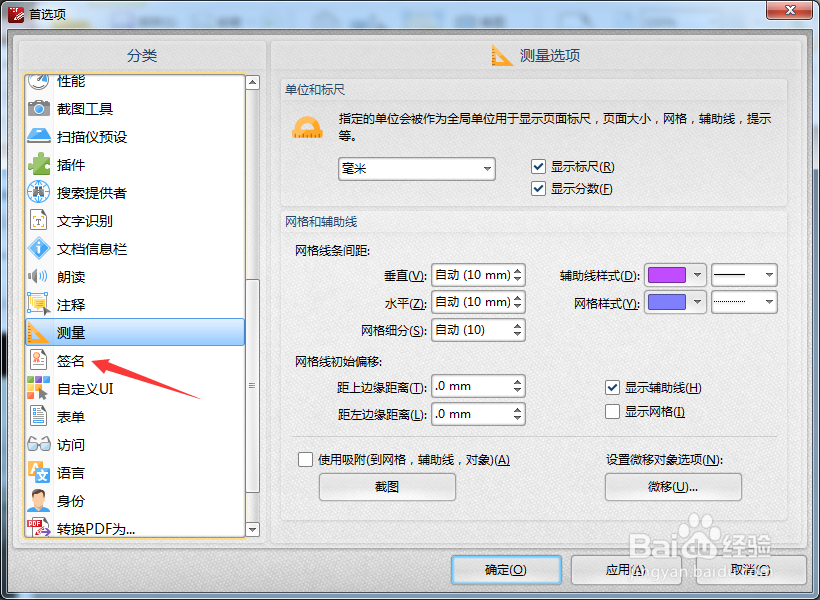The height and width of the screenshot is (600, 820).
Task: Open the 毫米 unit dropdown
Action: 417,169
